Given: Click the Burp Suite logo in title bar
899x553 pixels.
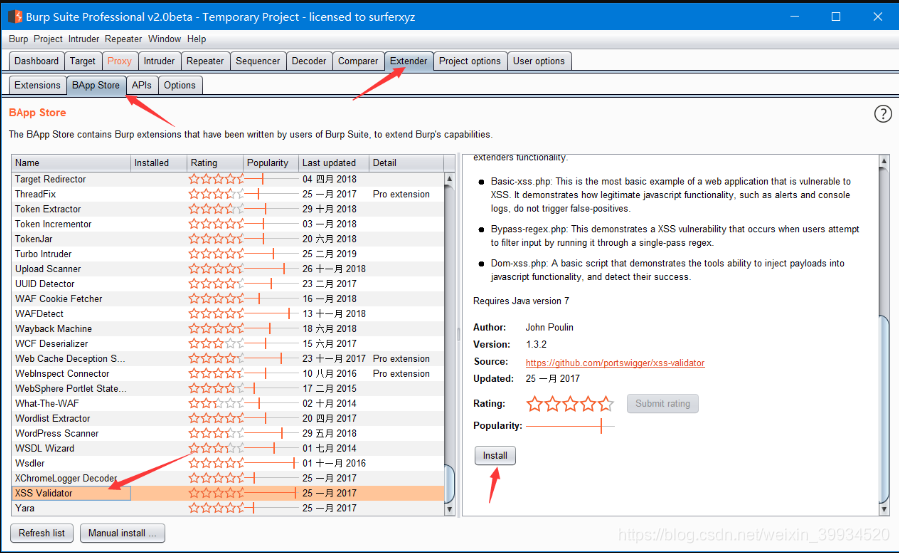Looking at the screenshot, I should pos(14,17).
